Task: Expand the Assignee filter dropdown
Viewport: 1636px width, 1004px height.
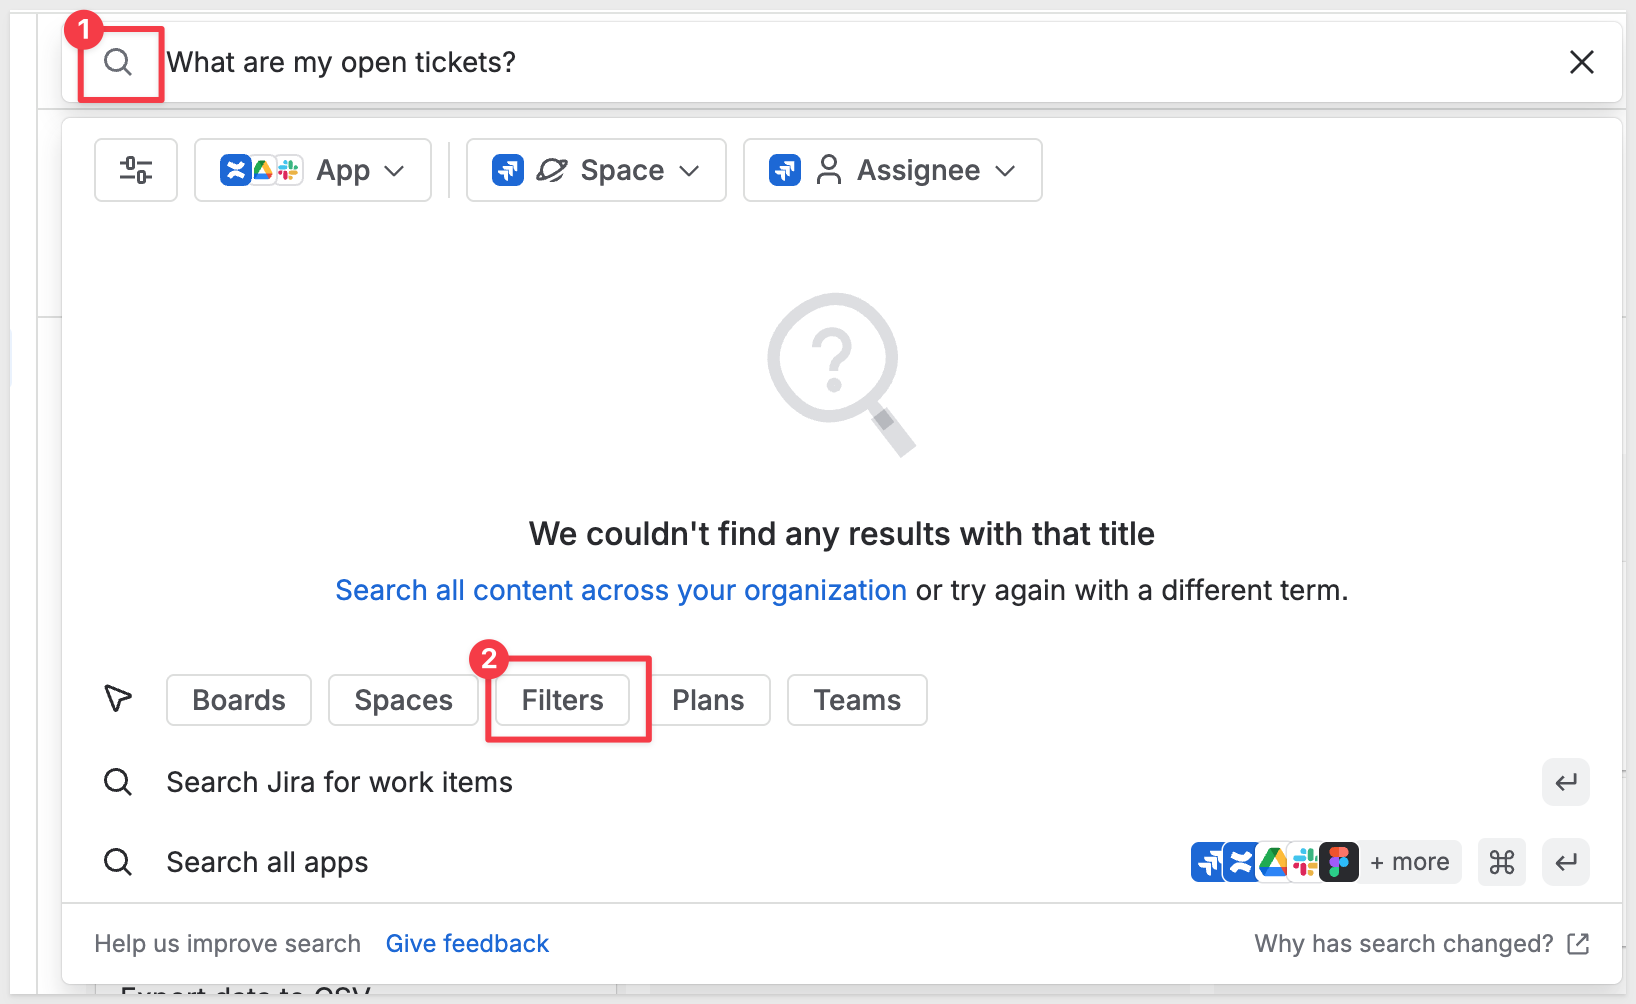Action: pos(892,170)
